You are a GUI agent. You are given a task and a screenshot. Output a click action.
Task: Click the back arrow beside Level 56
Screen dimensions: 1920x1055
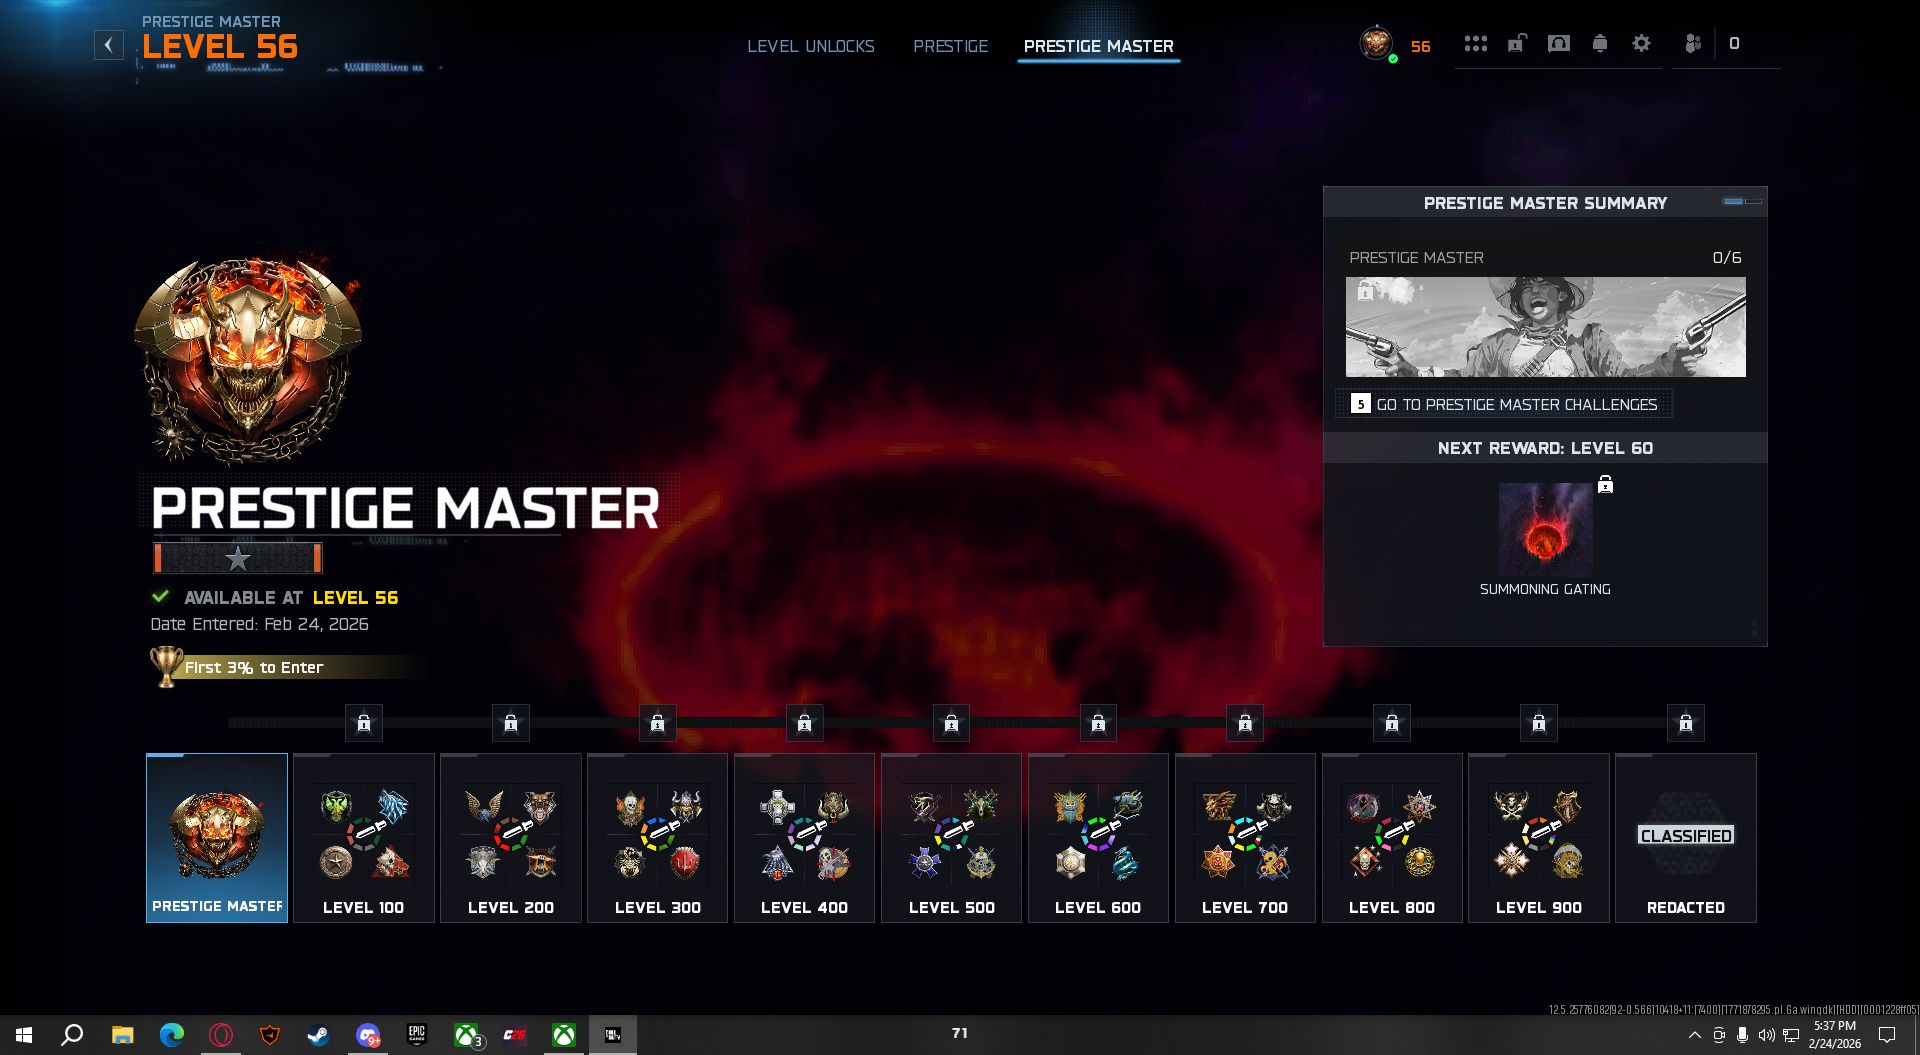pos(109,45)
